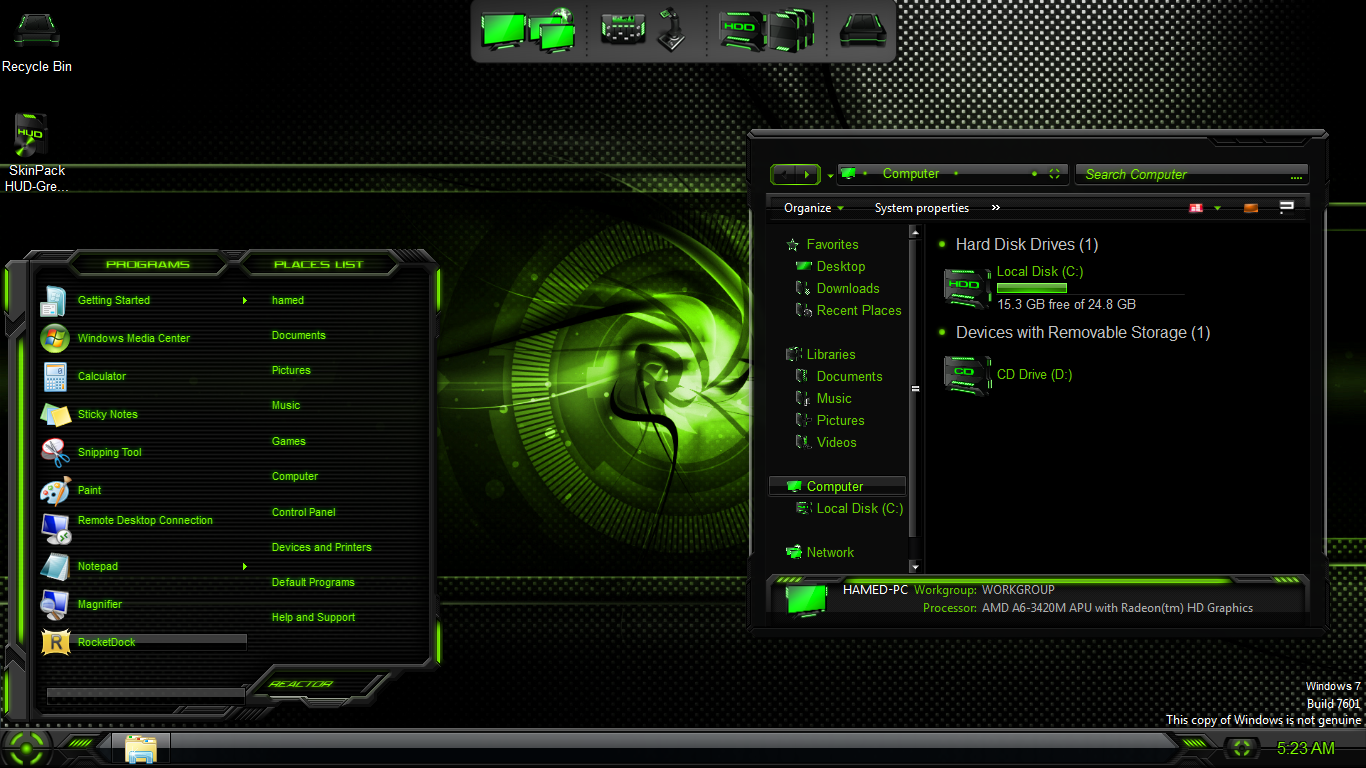
Task: Go back with the Explorer back arrow
Action: (783, 175)
